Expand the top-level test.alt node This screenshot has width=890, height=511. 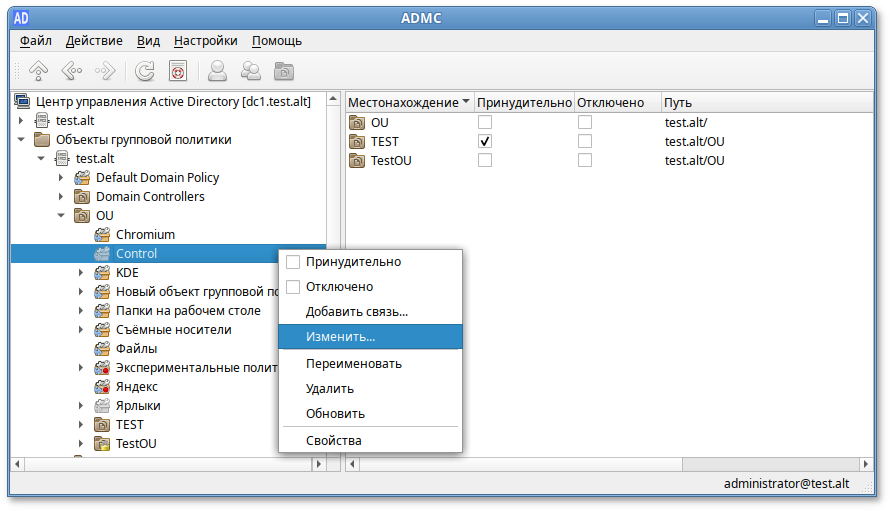[x=21, y=120]
